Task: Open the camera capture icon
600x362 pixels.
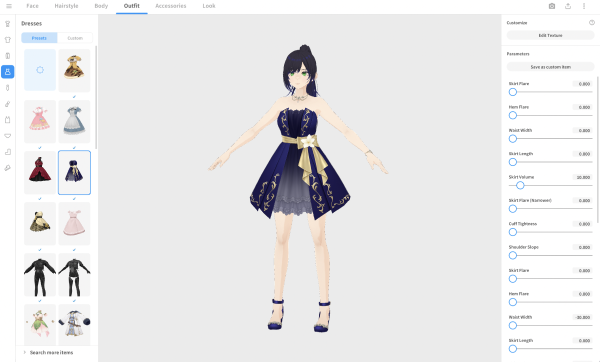Action: point(552,6)
